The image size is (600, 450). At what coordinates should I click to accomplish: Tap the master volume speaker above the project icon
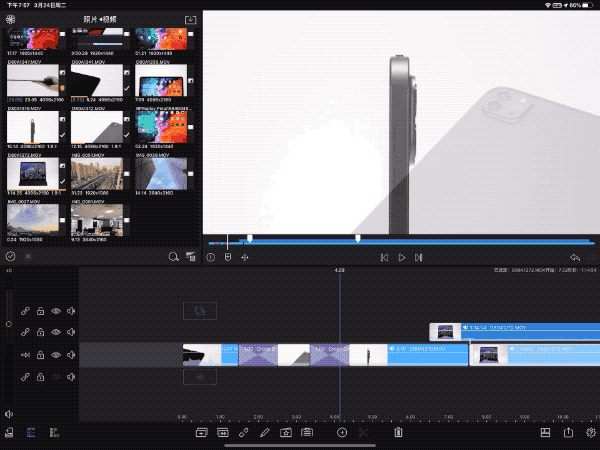coord(9,414)
